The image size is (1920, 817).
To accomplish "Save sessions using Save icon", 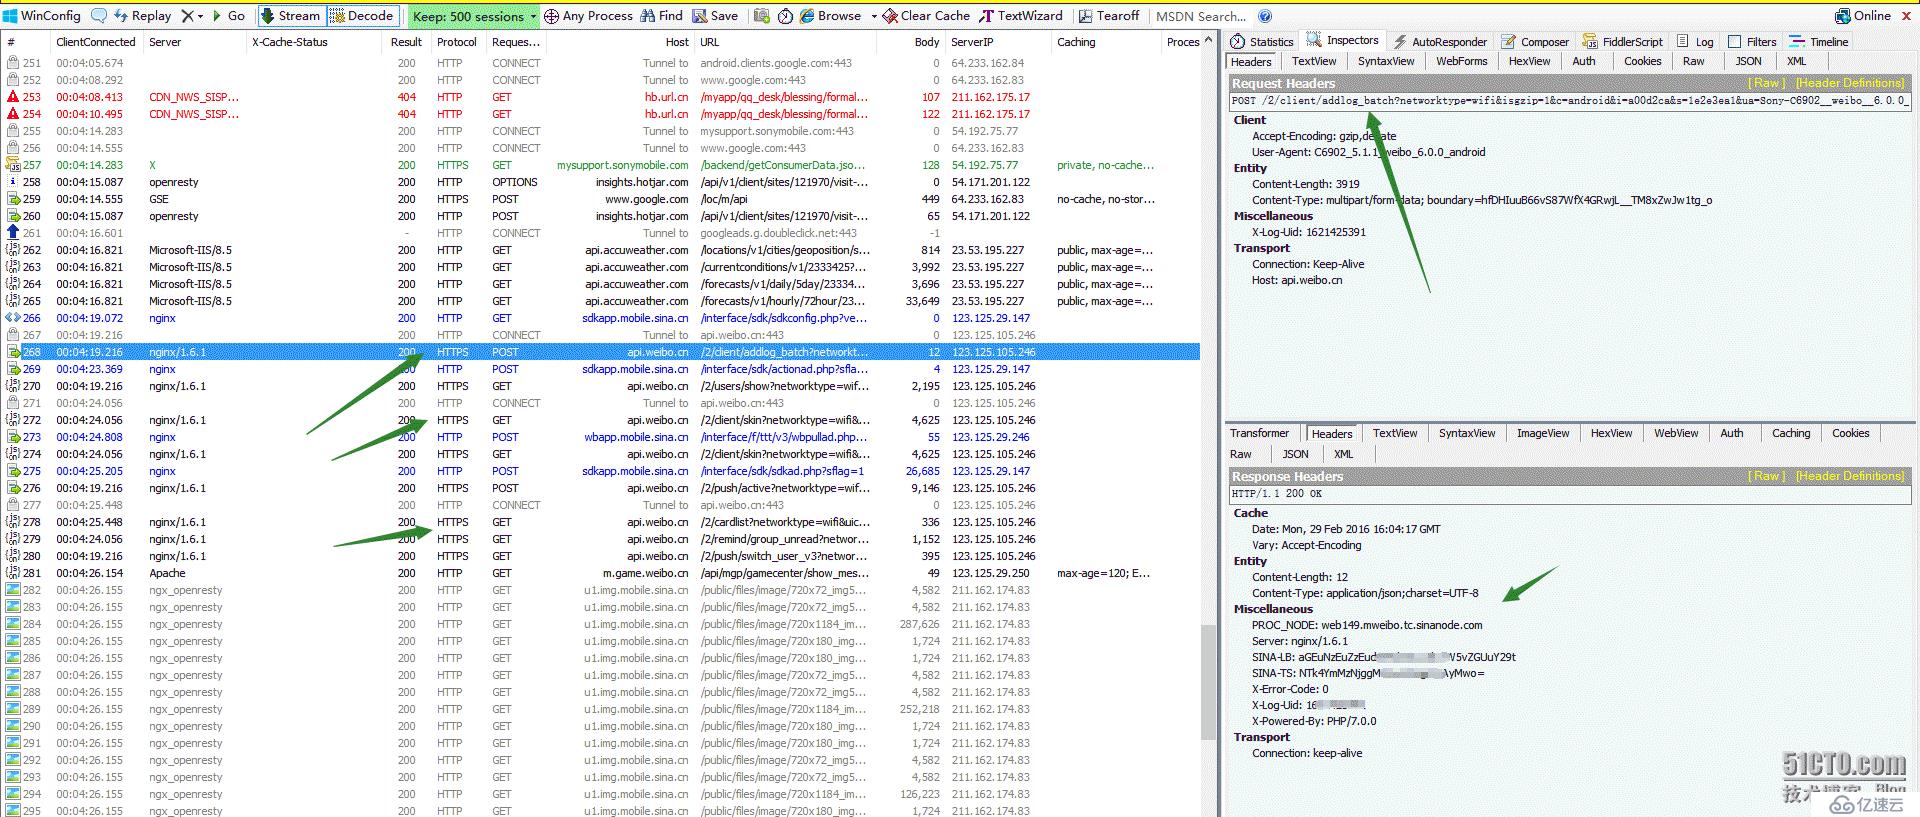I will coord(714,16).
